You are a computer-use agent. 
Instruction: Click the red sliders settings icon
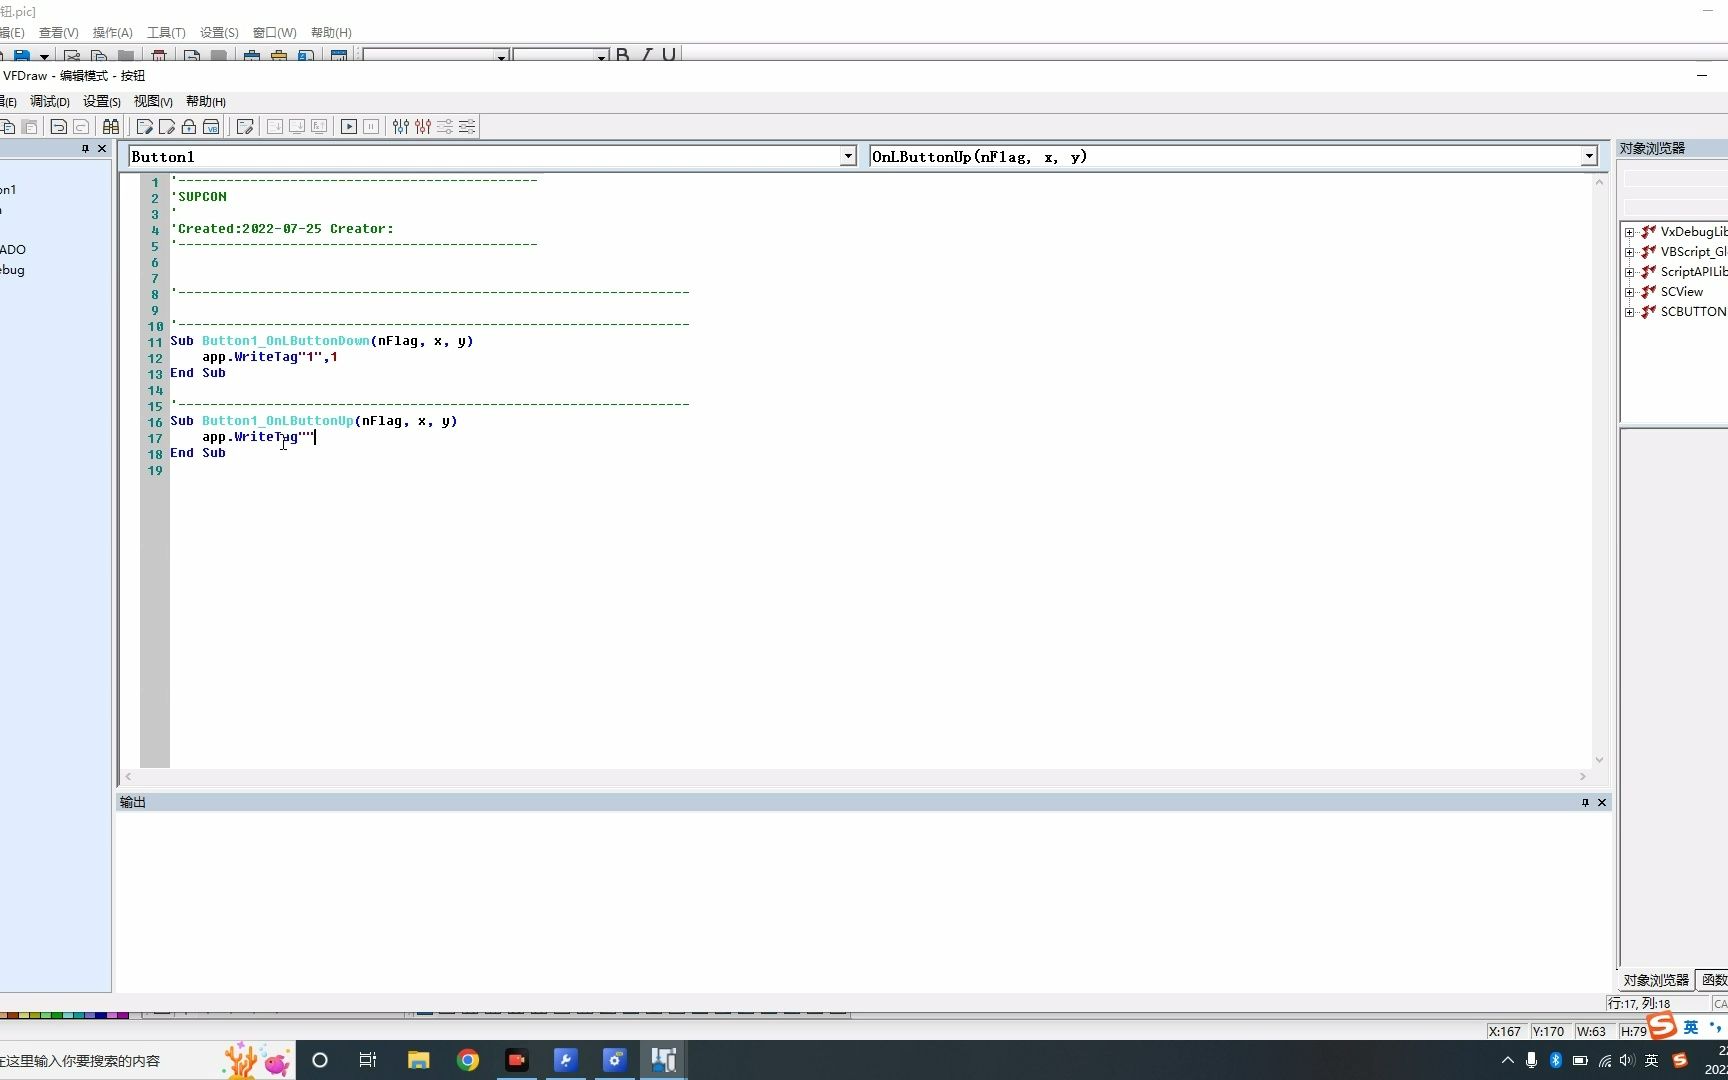(423, 127)
